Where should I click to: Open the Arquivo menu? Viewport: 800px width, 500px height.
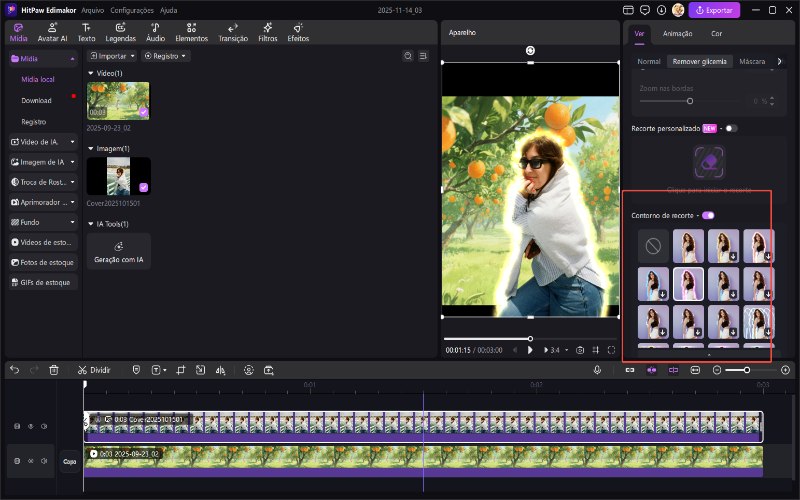click(92, 10)
